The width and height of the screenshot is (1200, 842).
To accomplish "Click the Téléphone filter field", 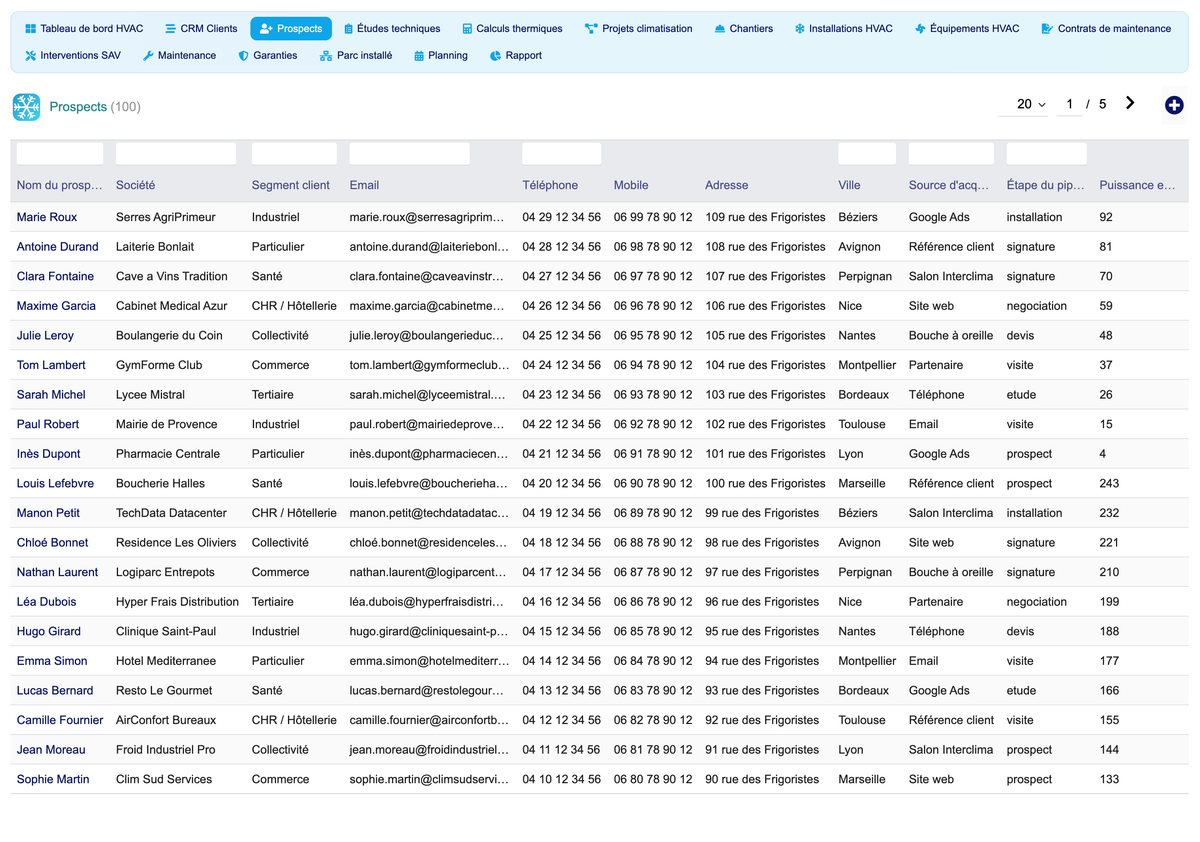I will 562,154.
